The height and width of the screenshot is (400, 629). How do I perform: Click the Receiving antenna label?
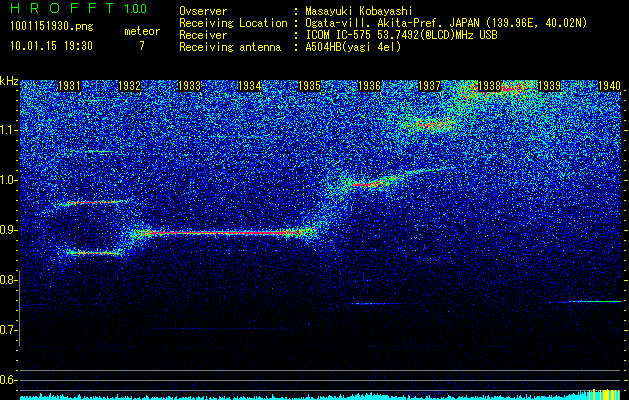pos(230,47)
